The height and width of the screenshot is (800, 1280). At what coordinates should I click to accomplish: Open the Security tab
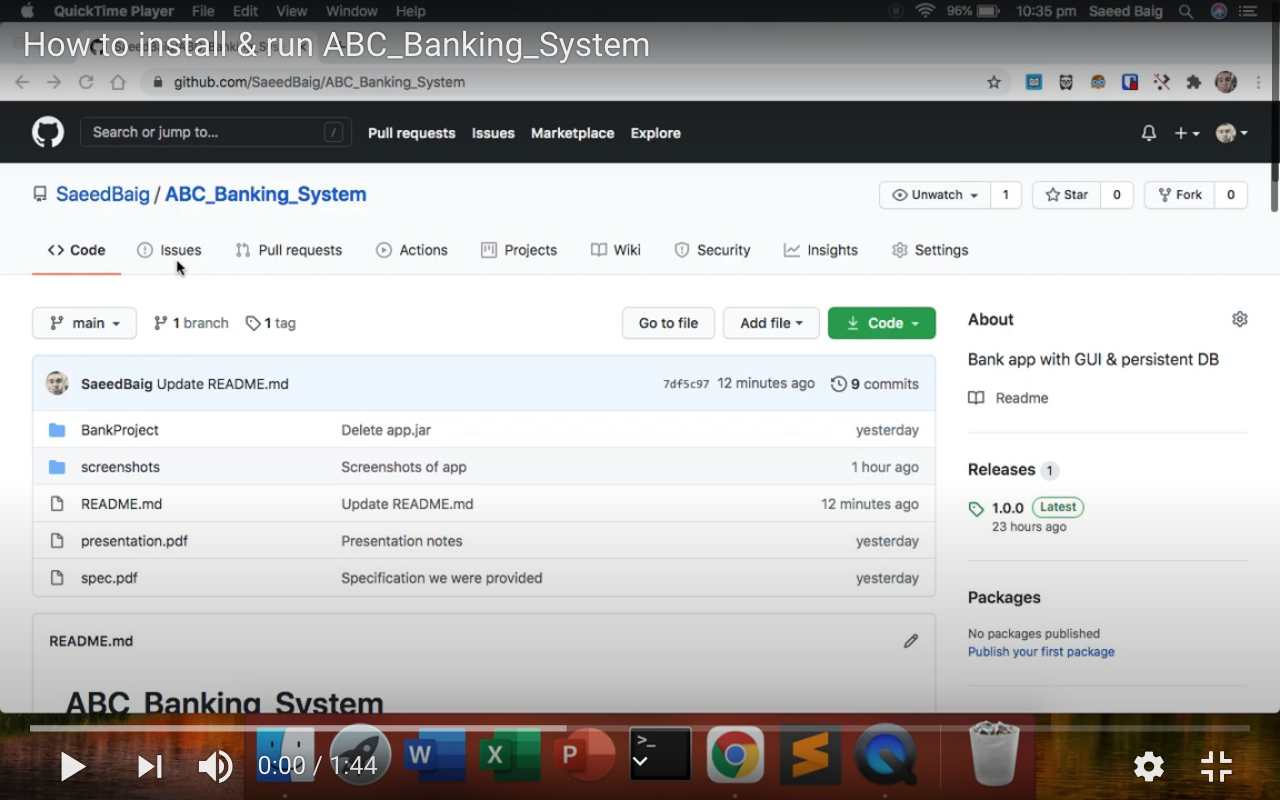click(x=712, y=250)
